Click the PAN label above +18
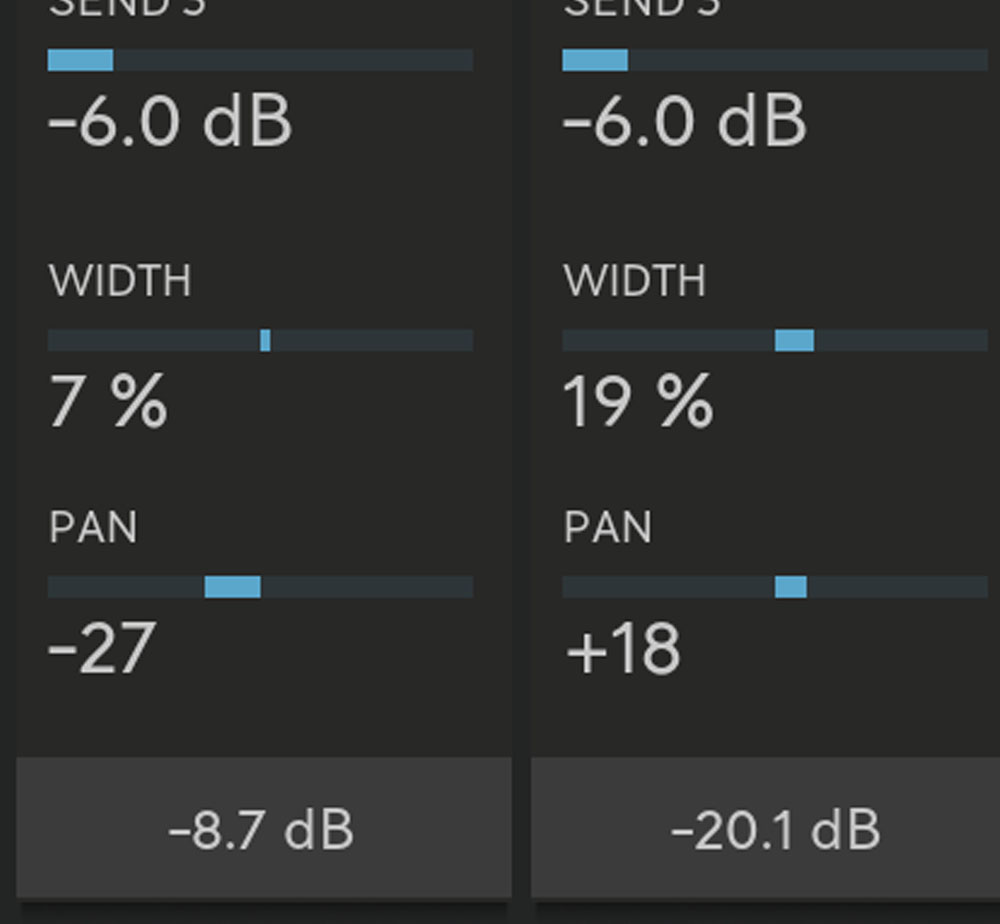Screen dimensions: 1000x924 pyautogui.click(x=608, y=528)
